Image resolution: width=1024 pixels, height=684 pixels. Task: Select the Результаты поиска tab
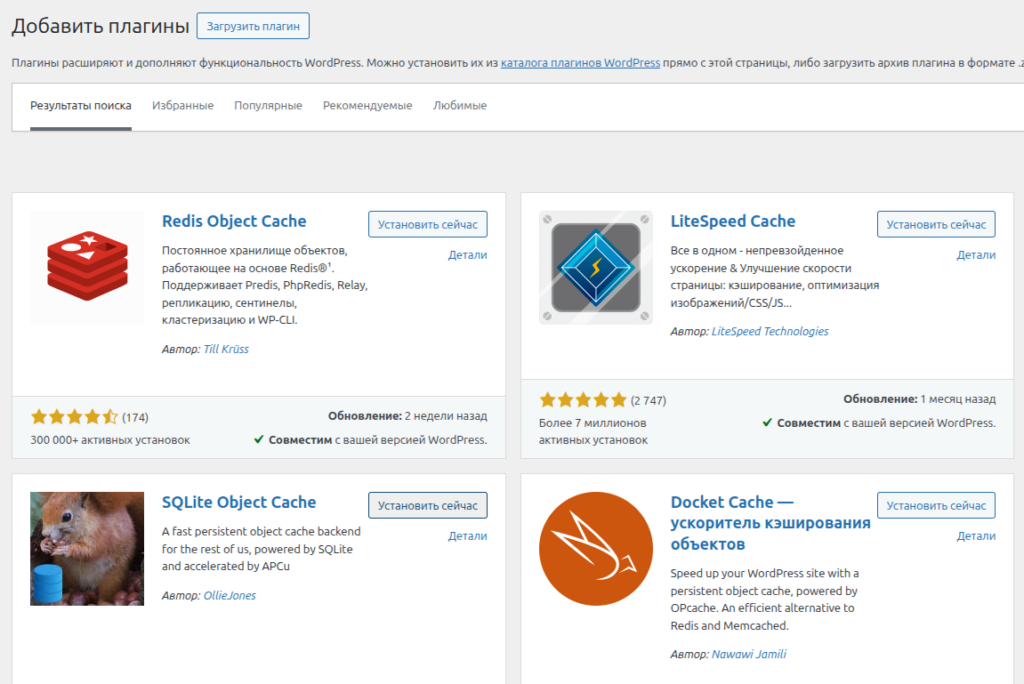(x=81, y=105)
